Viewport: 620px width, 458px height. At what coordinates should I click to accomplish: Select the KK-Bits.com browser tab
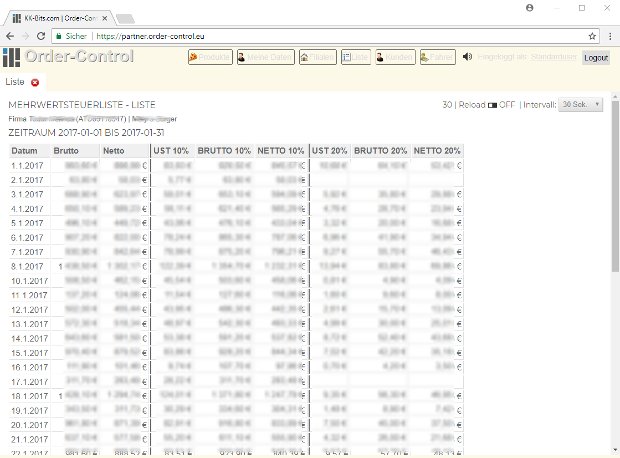[59, 18]
